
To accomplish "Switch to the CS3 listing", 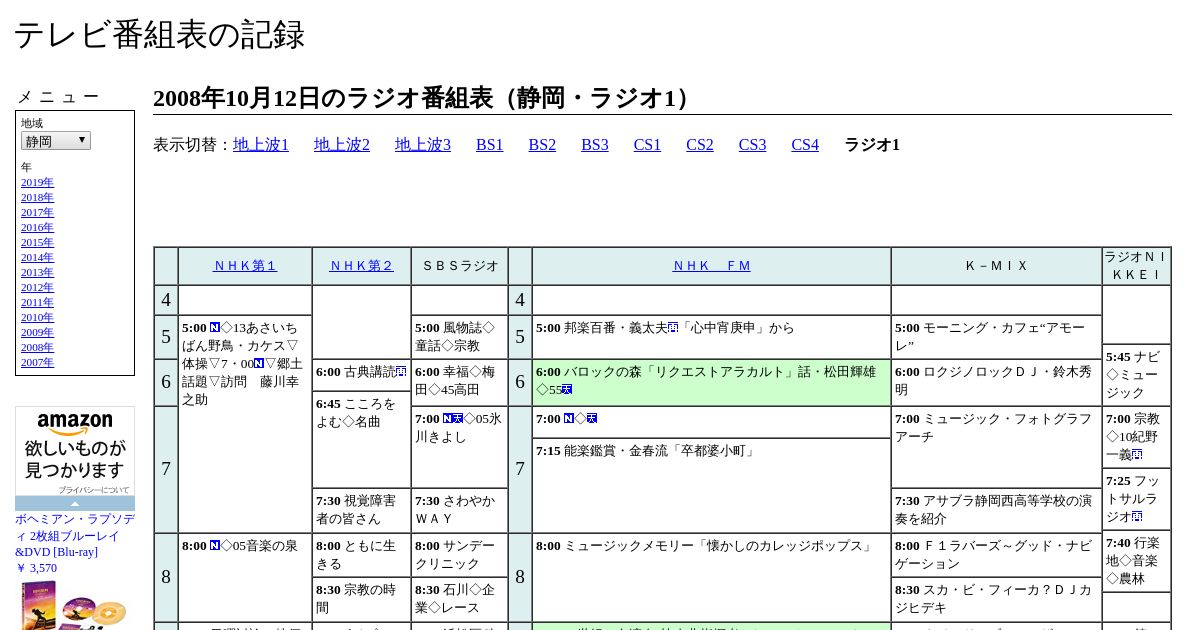I will click(752, 145).
